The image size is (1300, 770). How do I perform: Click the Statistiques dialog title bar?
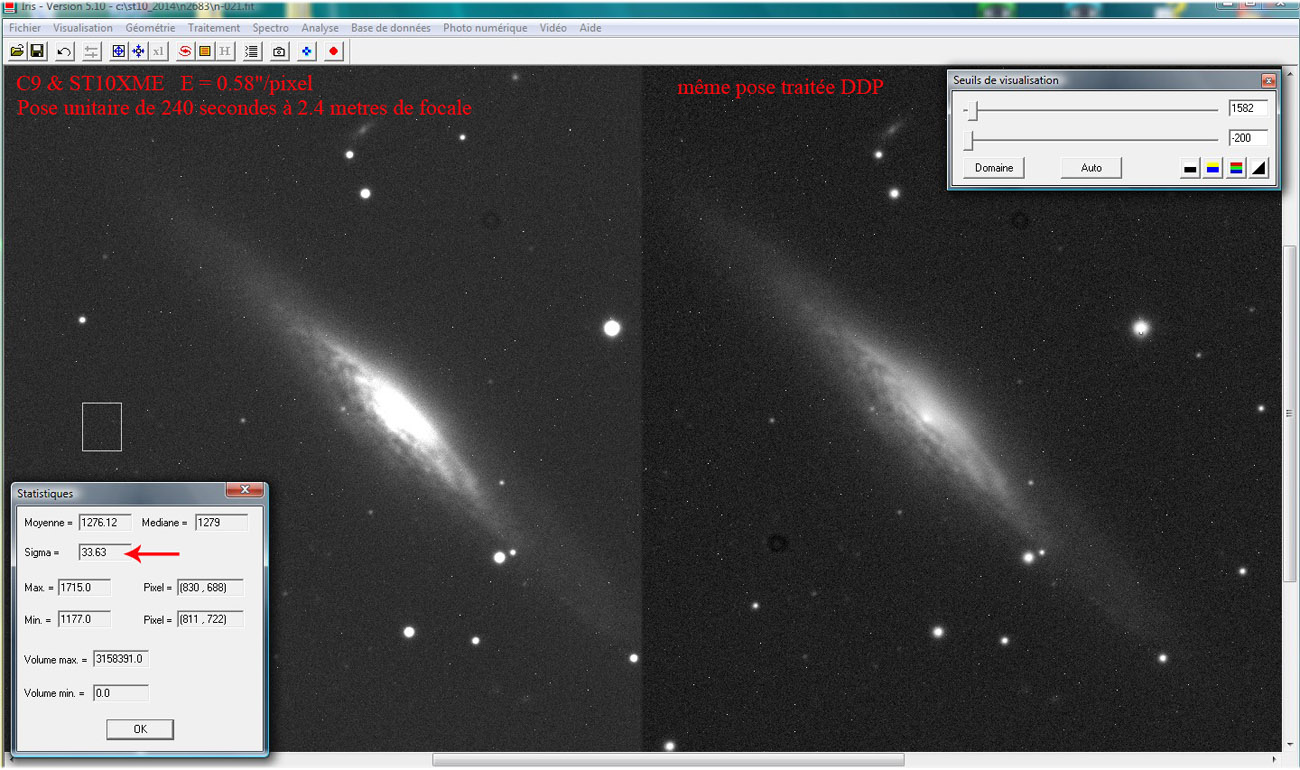(x=138, y=492)
